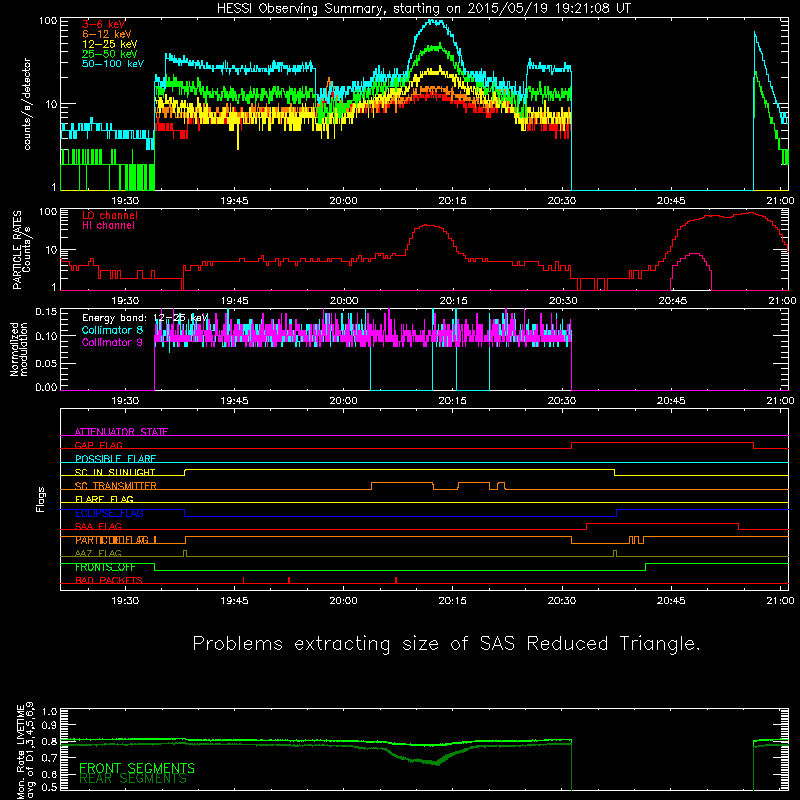Click the SC TRANSMITTER flag label
Screen dimensions: 800x800
click(x=116, y=485)
